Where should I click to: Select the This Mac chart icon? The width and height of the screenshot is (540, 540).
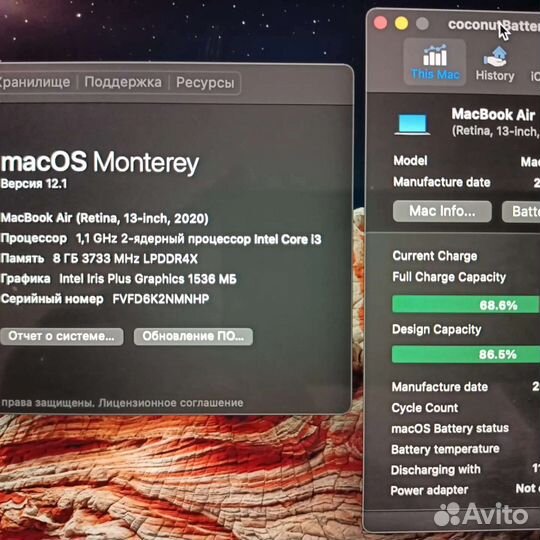435,55
